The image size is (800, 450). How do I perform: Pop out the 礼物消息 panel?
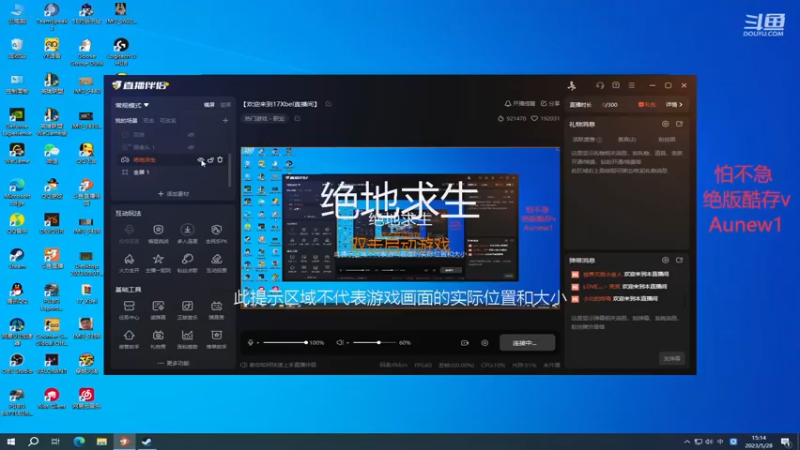point(680,124)
